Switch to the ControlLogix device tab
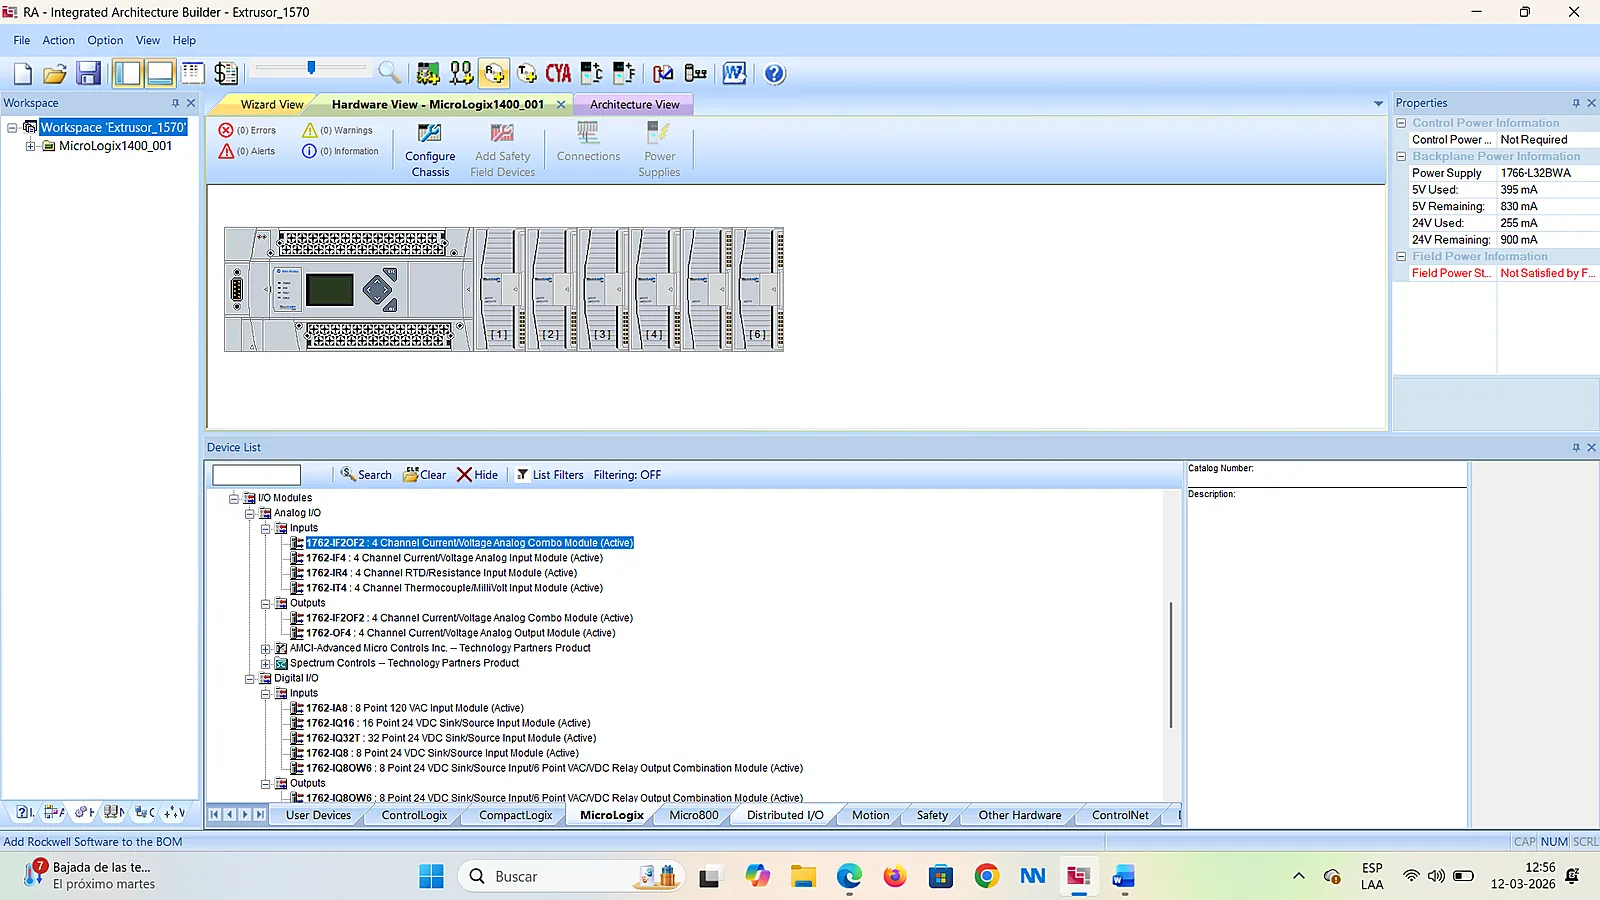 pyautogui.click(x=414, y=815)
